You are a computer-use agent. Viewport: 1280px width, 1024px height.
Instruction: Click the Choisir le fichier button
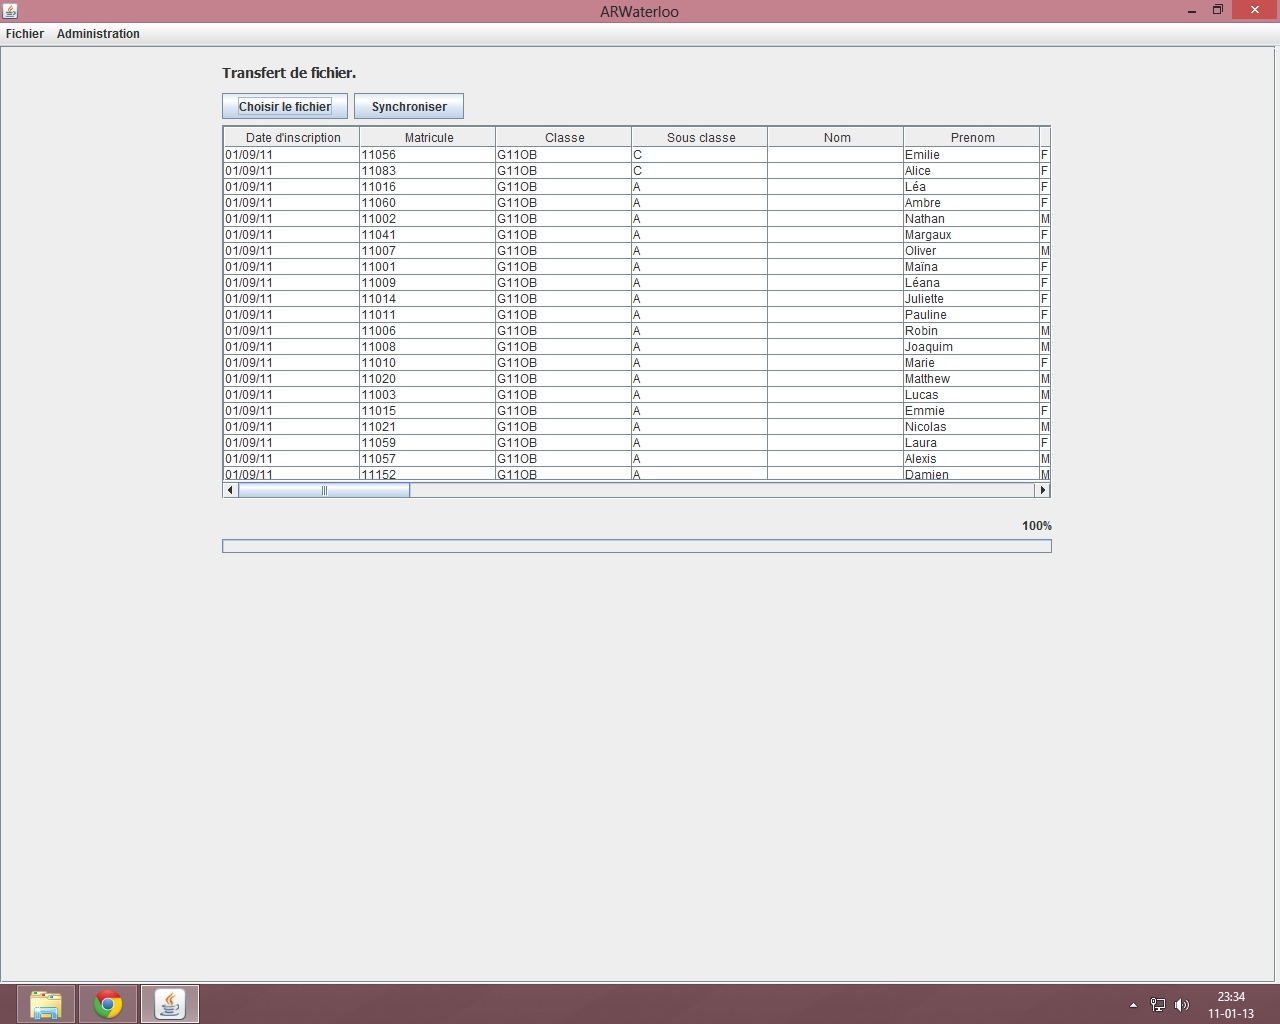click(285, 107)
